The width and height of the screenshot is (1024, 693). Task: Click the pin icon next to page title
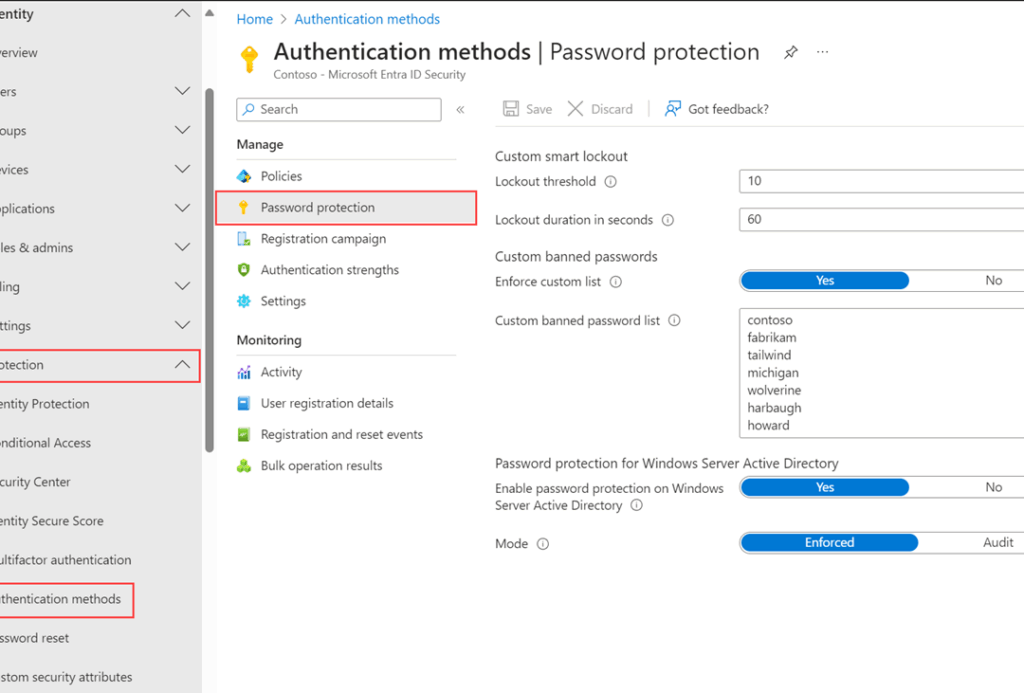pyautogui.click(x=791, y=52)
